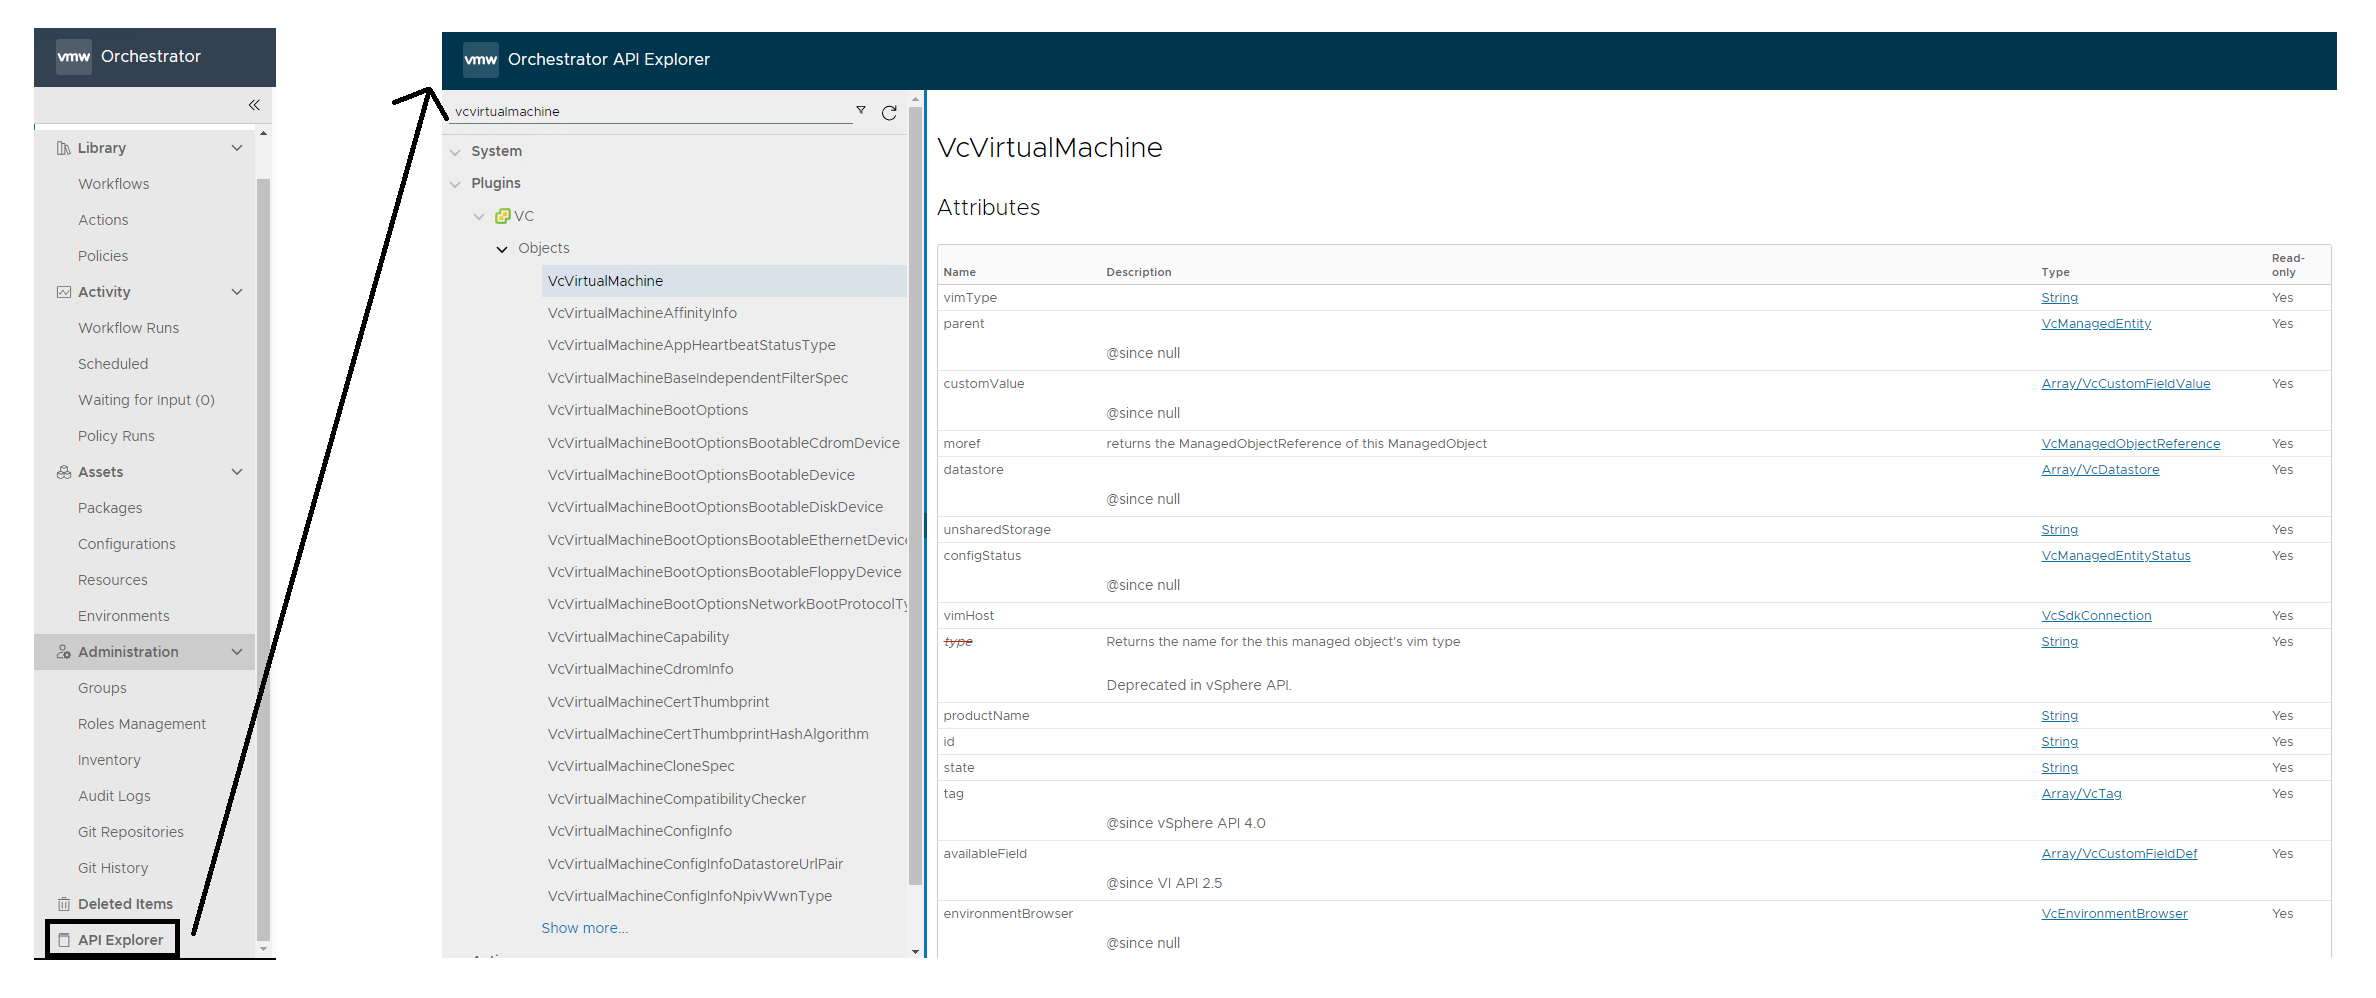Open Scheduled in the sidebar

click(x=113, y=364)
